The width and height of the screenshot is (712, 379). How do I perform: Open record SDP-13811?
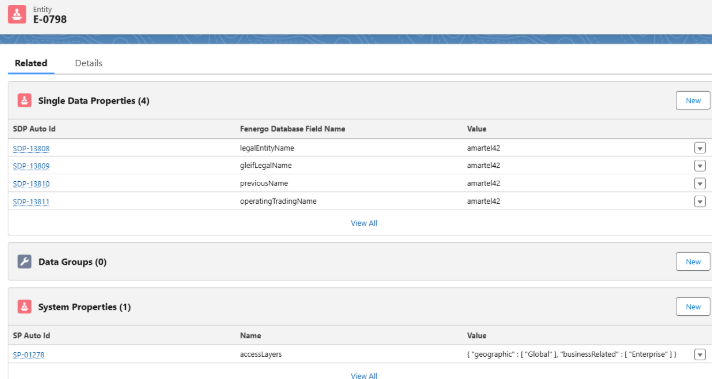coord(31,202)
